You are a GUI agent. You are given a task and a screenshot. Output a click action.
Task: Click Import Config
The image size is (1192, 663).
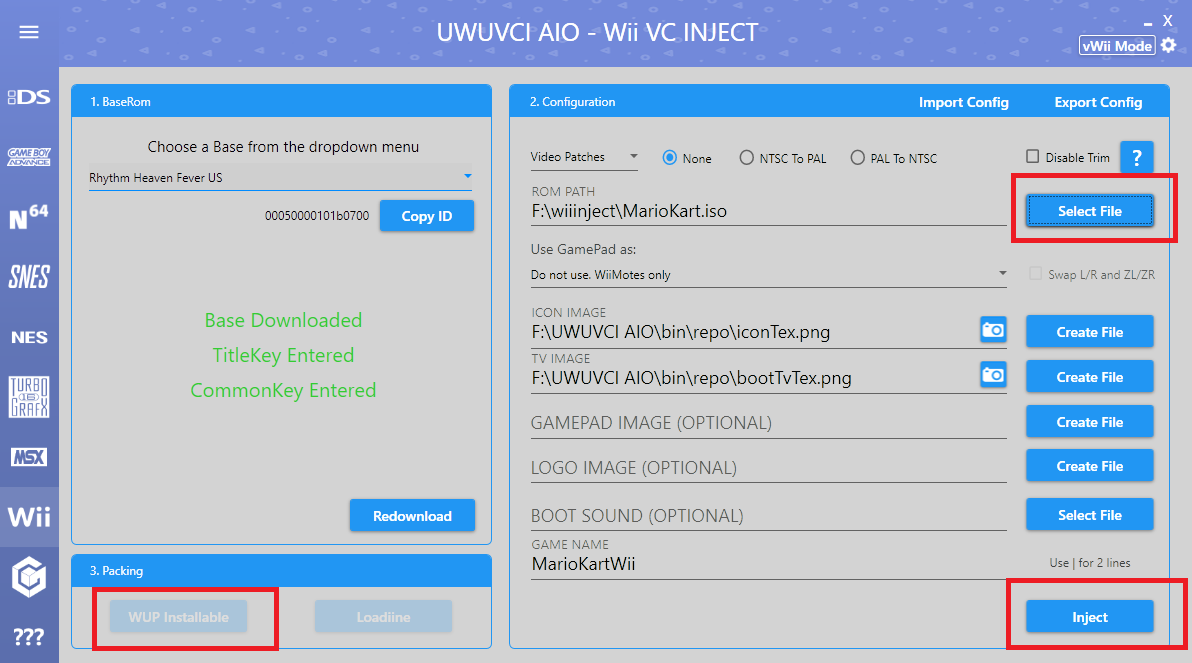tap(963, 102)
